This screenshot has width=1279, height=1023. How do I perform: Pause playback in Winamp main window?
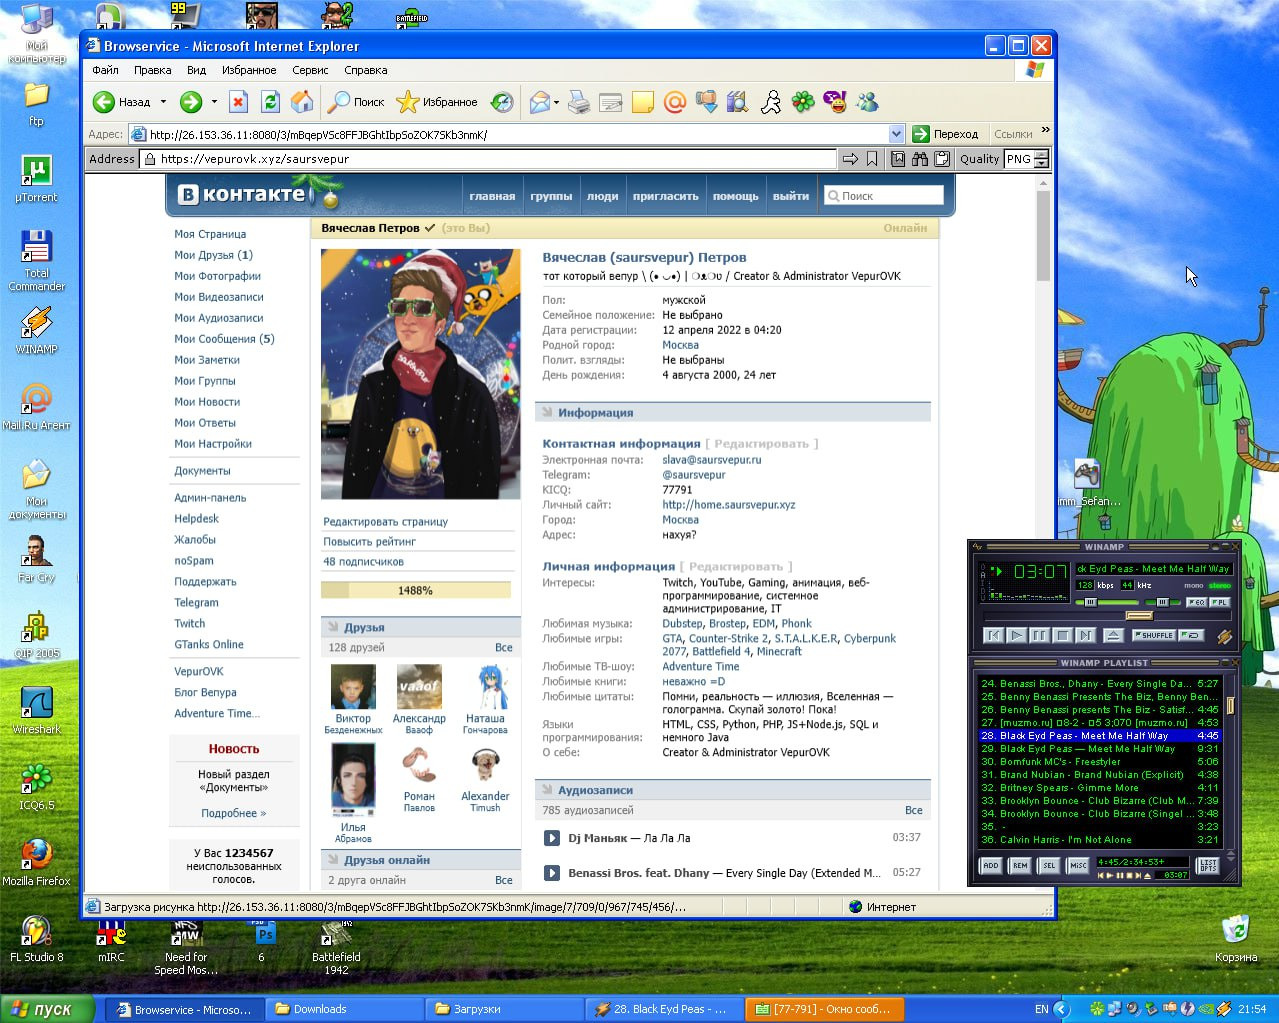coord(1039,635)
